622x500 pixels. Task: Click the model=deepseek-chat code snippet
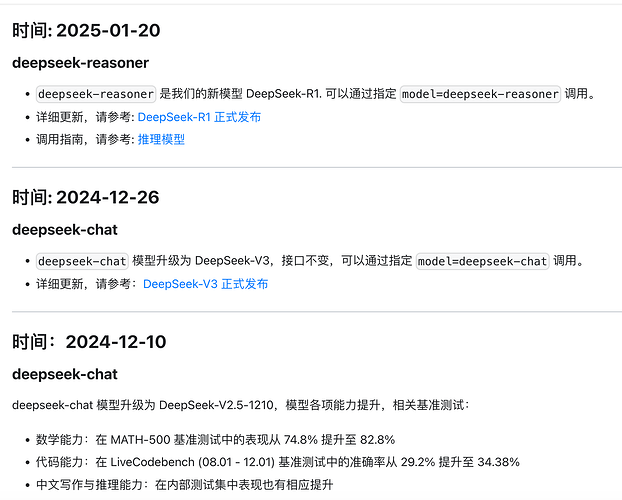click(482, 261)
